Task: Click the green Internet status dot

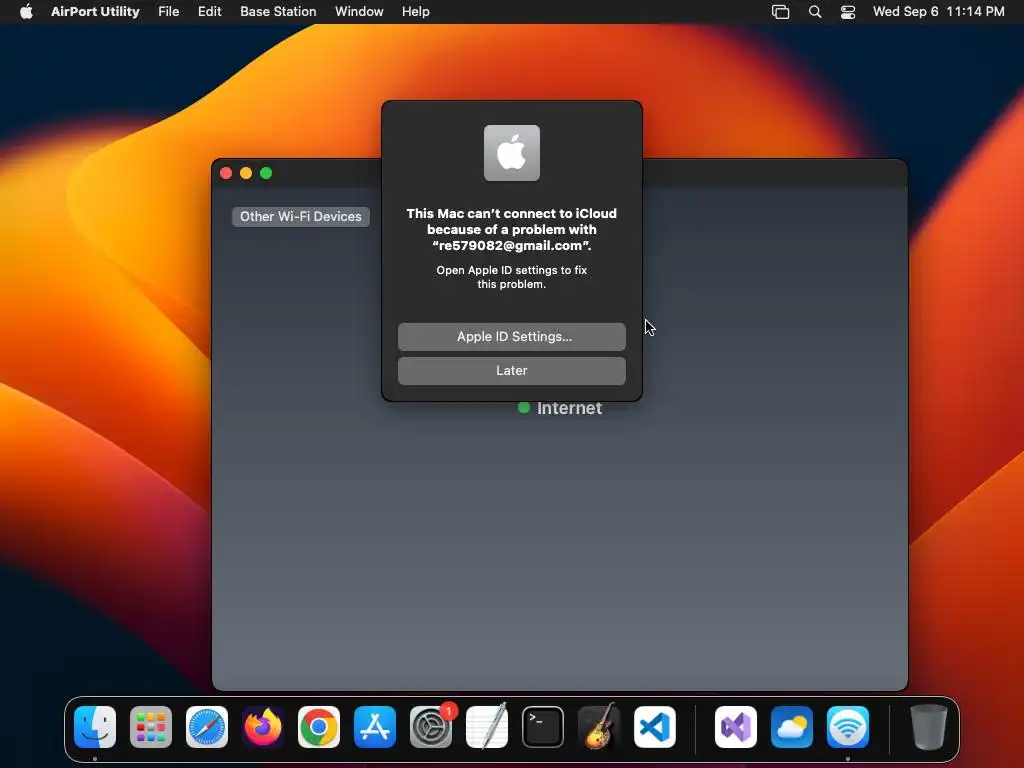Action: 524,408
